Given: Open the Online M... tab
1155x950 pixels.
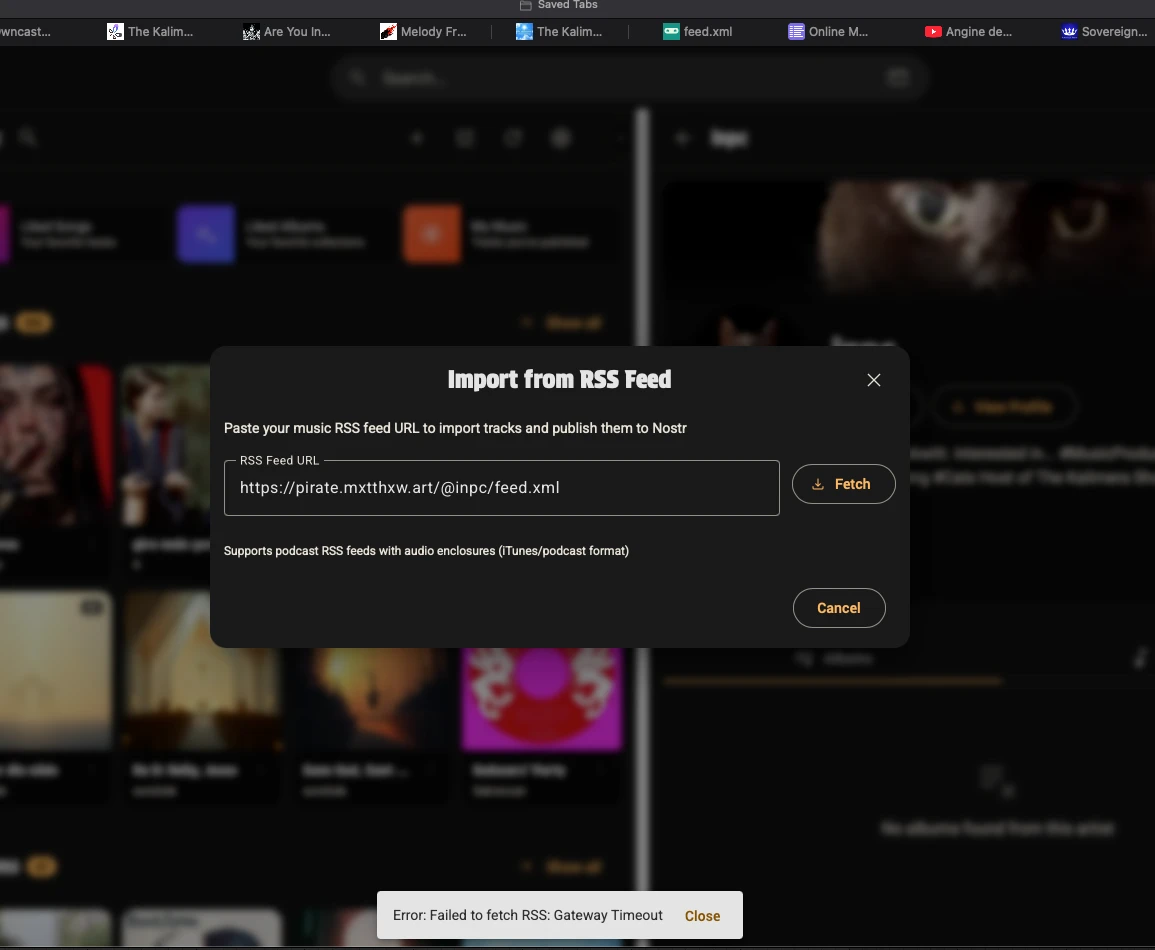Looking at the screenshot, I should (x=828, y=32).
